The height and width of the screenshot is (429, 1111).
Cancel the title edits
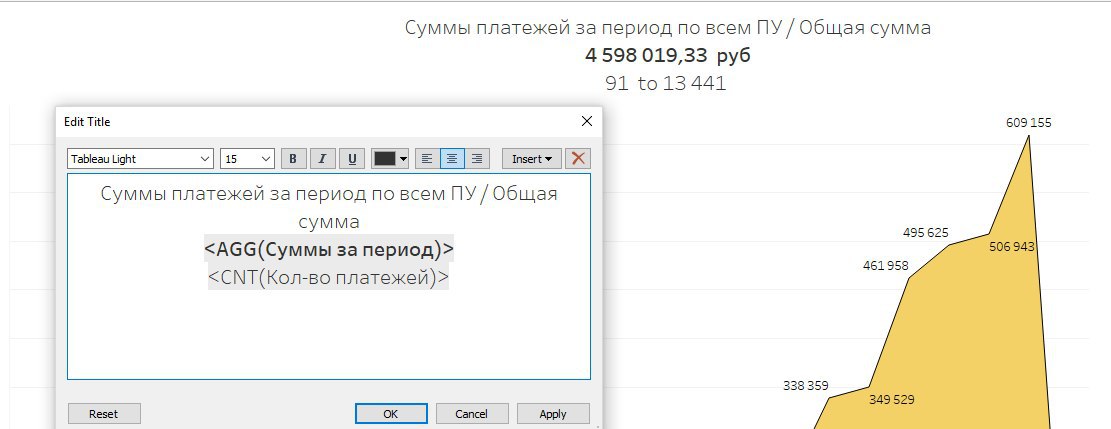click(472, 414)
